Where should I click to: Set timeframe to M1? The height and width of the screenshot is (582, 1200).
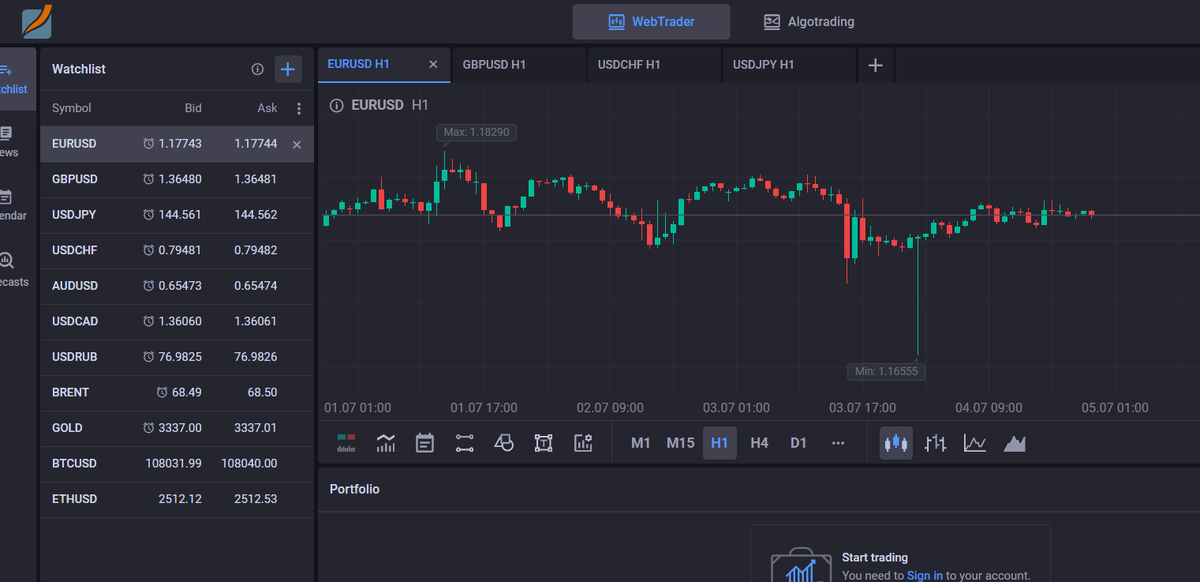coord(641,443)
